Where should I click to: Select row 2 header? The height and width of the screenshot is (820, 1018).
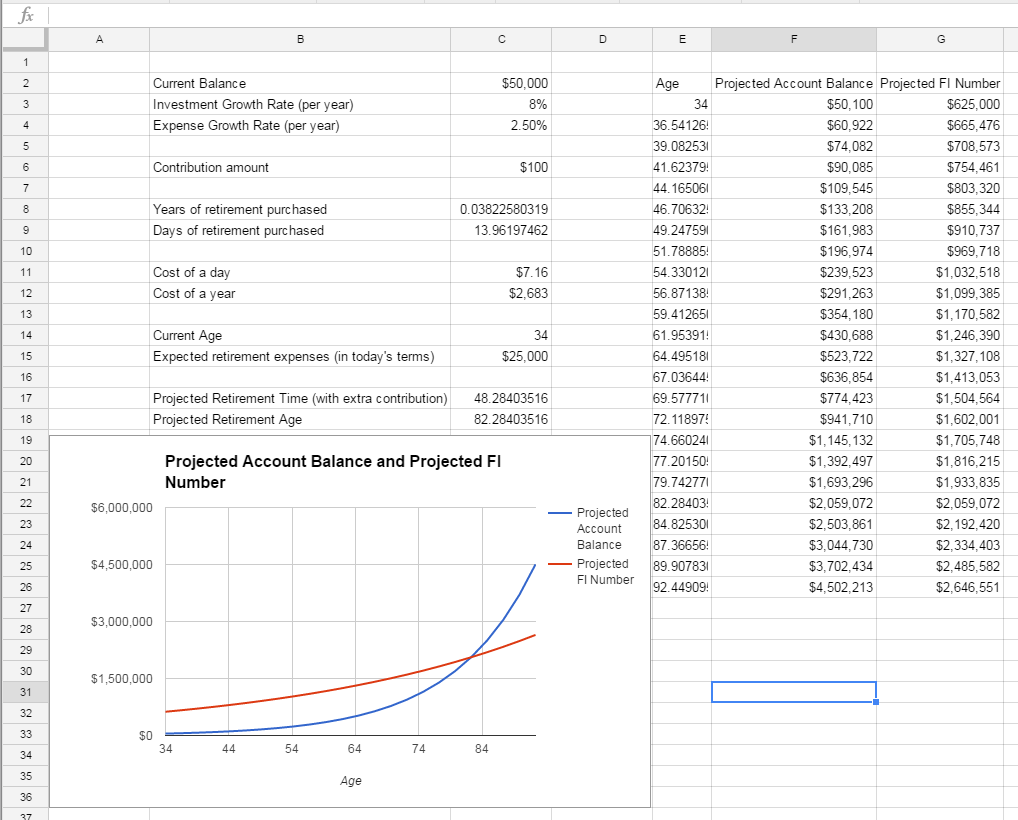23,83
